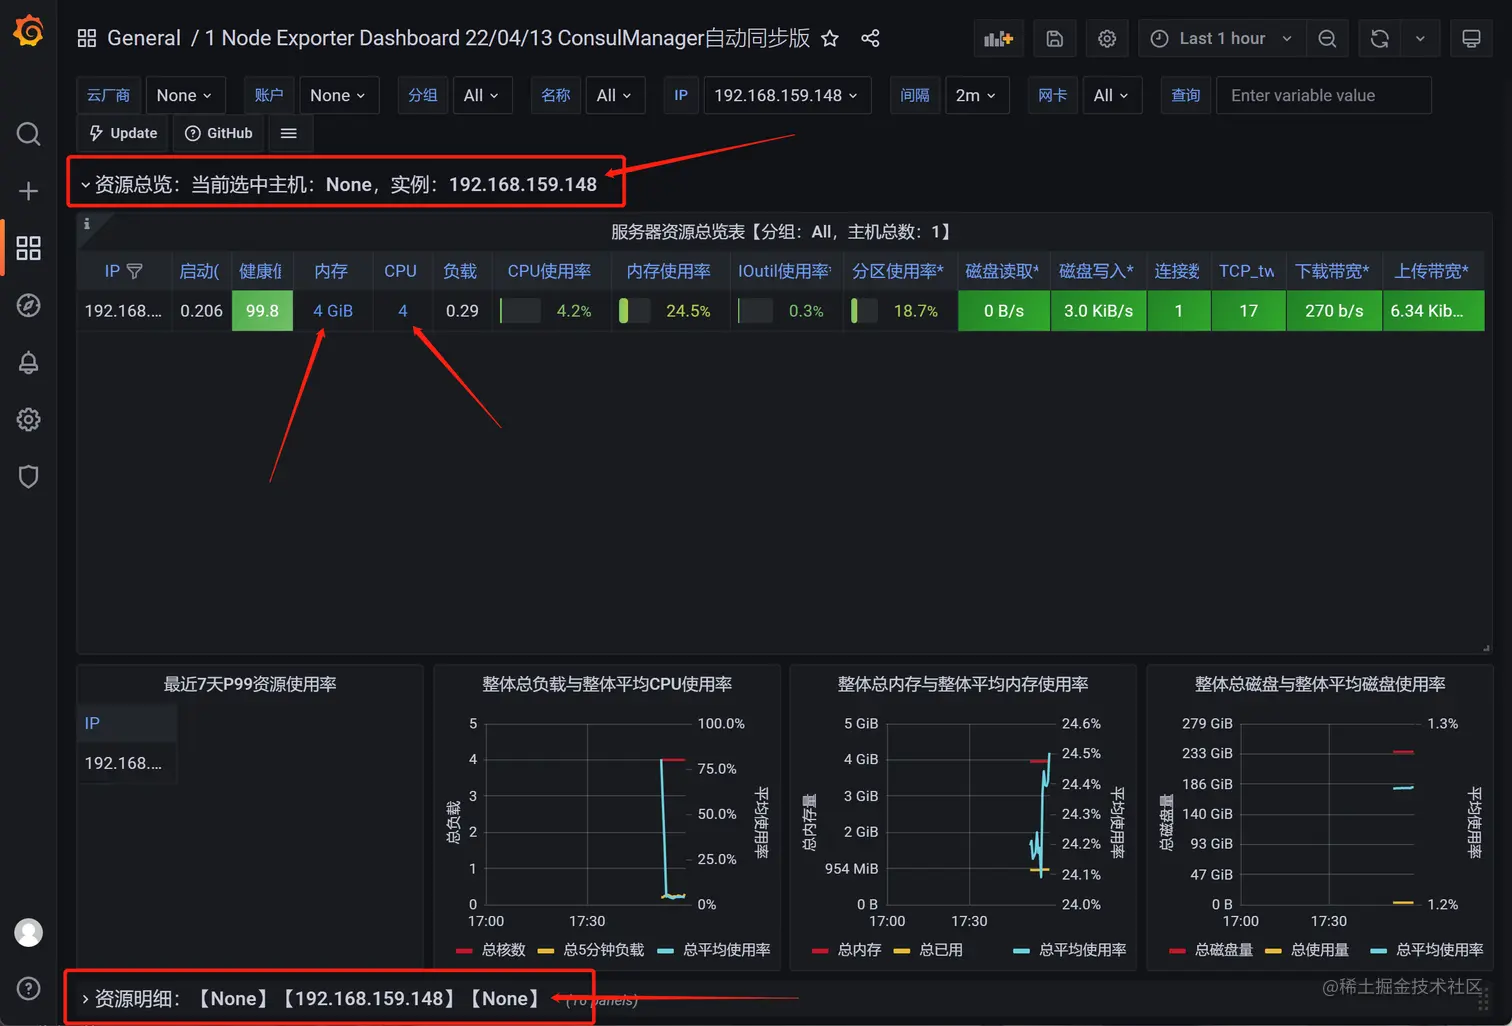Open the Alerting bell icon
The image size is (1512, 1026).
click(x=28, y=362)
